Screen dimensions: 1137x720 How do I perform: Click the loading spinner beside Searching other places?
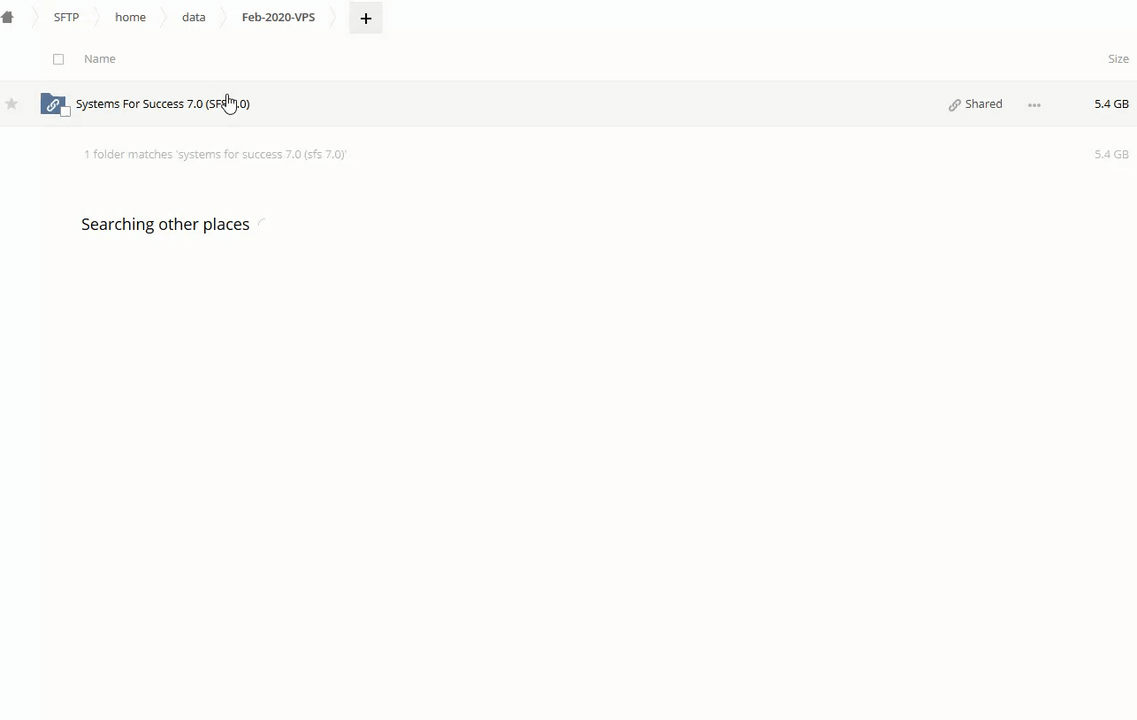[x=261, y=223]
